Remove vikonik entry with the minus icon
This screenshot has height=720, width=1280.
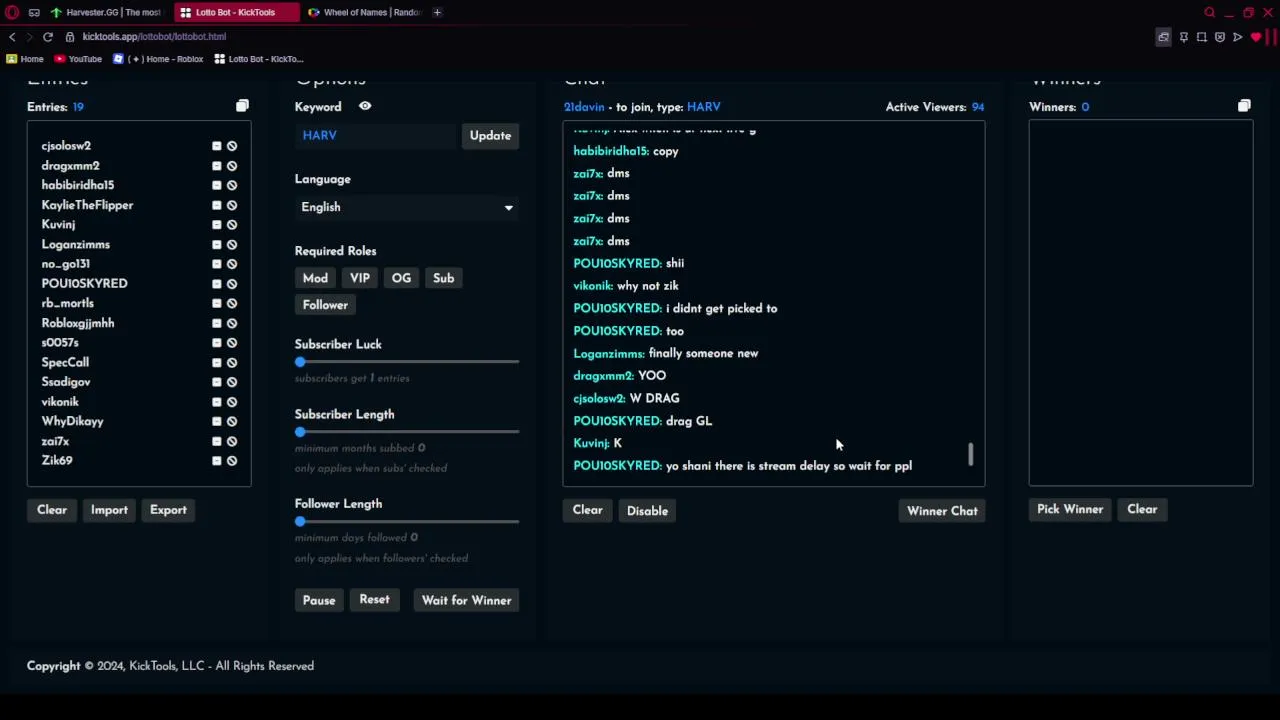tap(216, 402)
